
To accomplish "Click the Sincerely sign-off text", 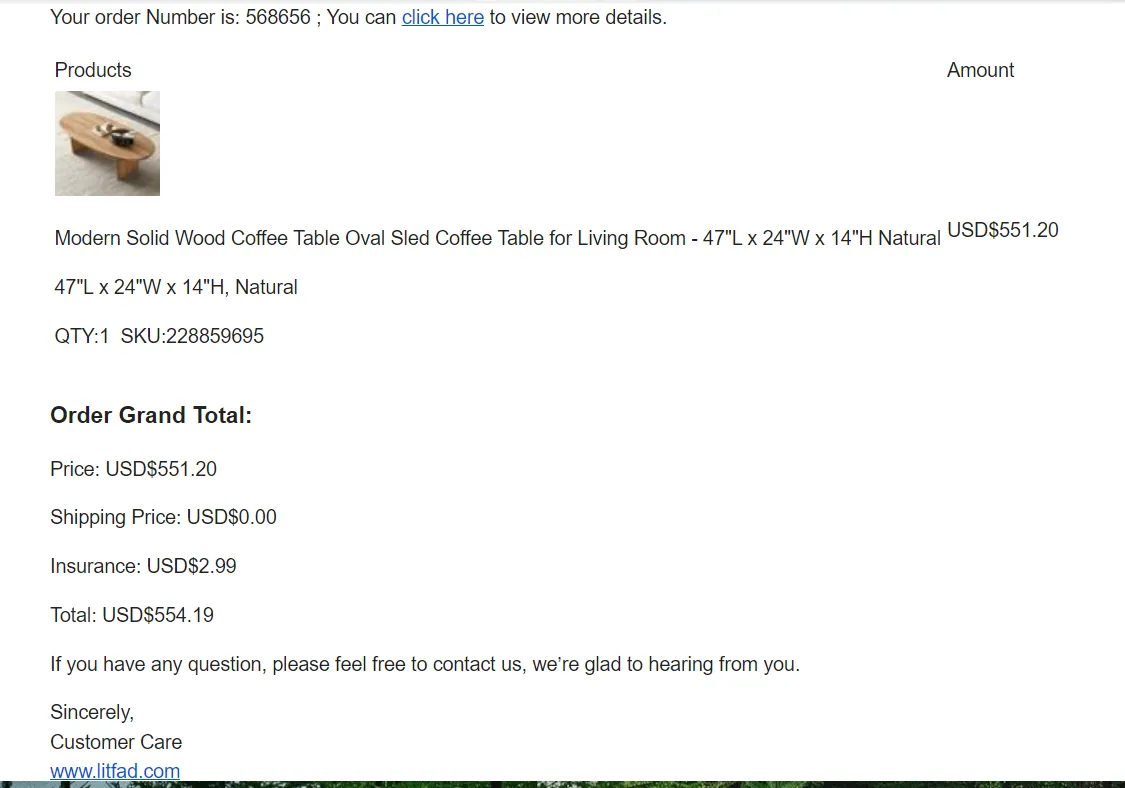I will (92, 712).
